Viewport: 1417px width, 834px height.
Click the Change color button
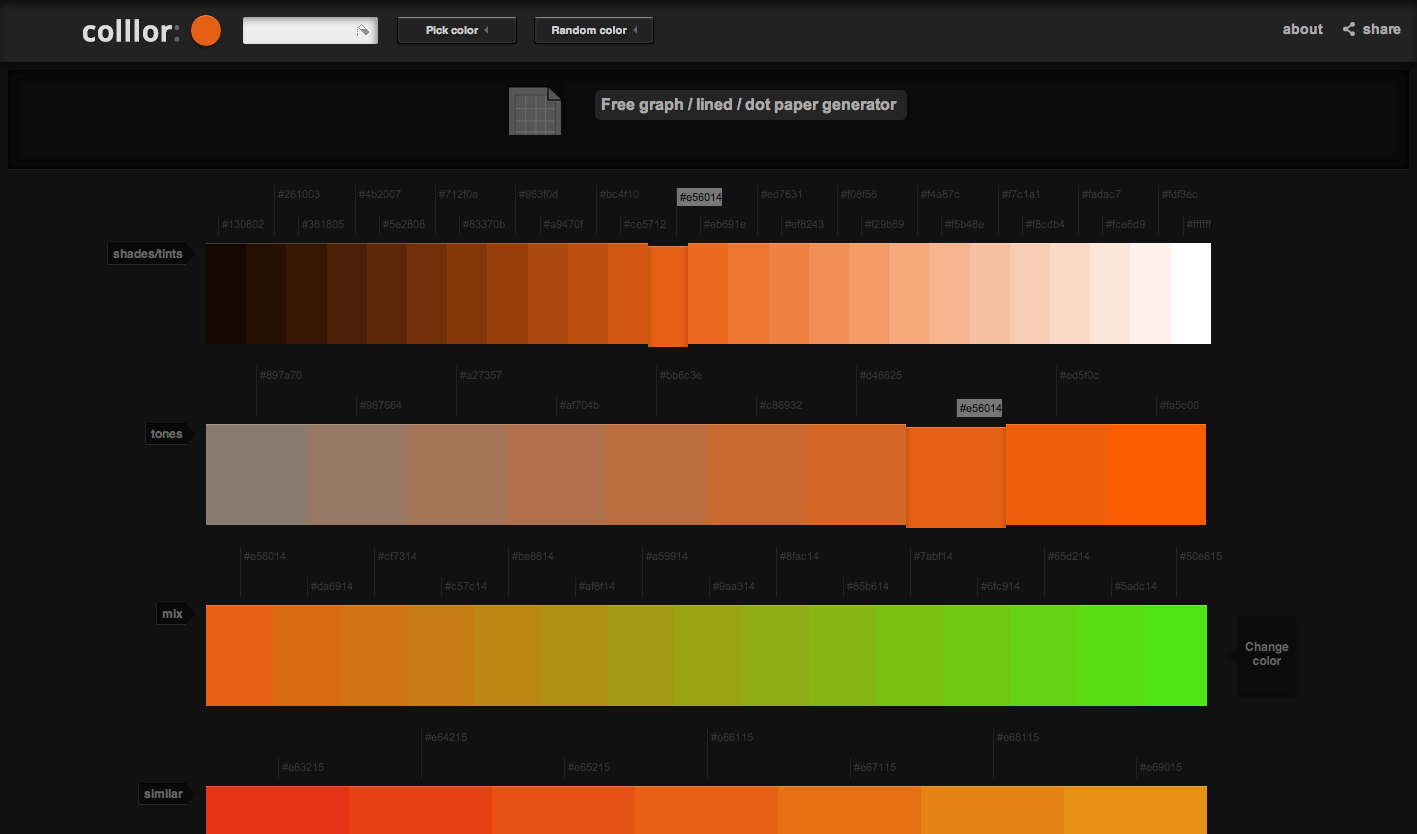point(1266,654)
